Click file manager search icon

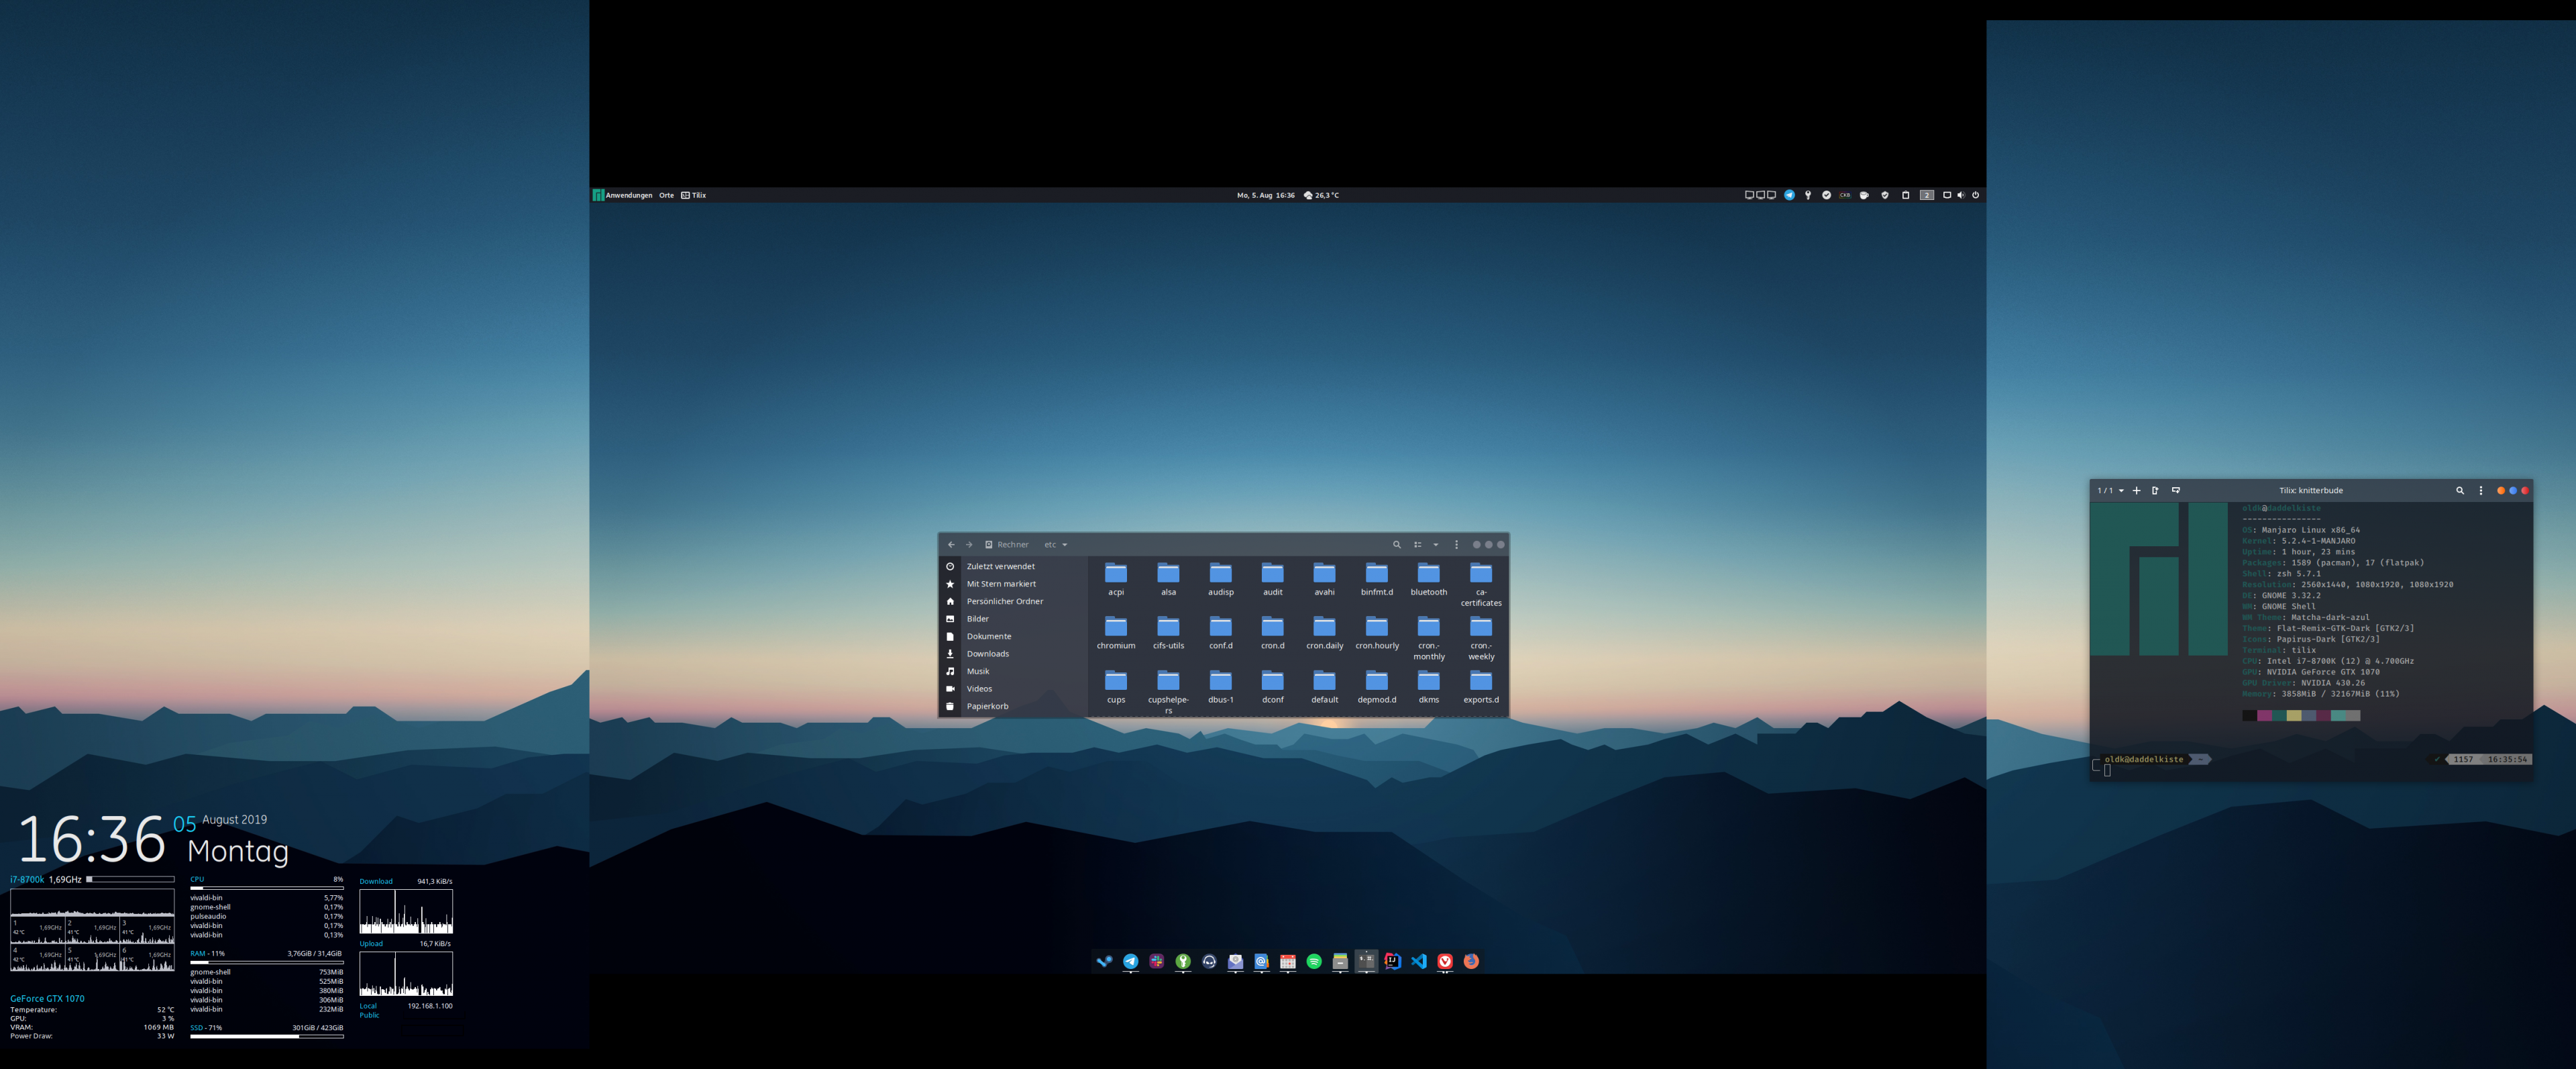pyautogui.click(x=1397, y=545)
